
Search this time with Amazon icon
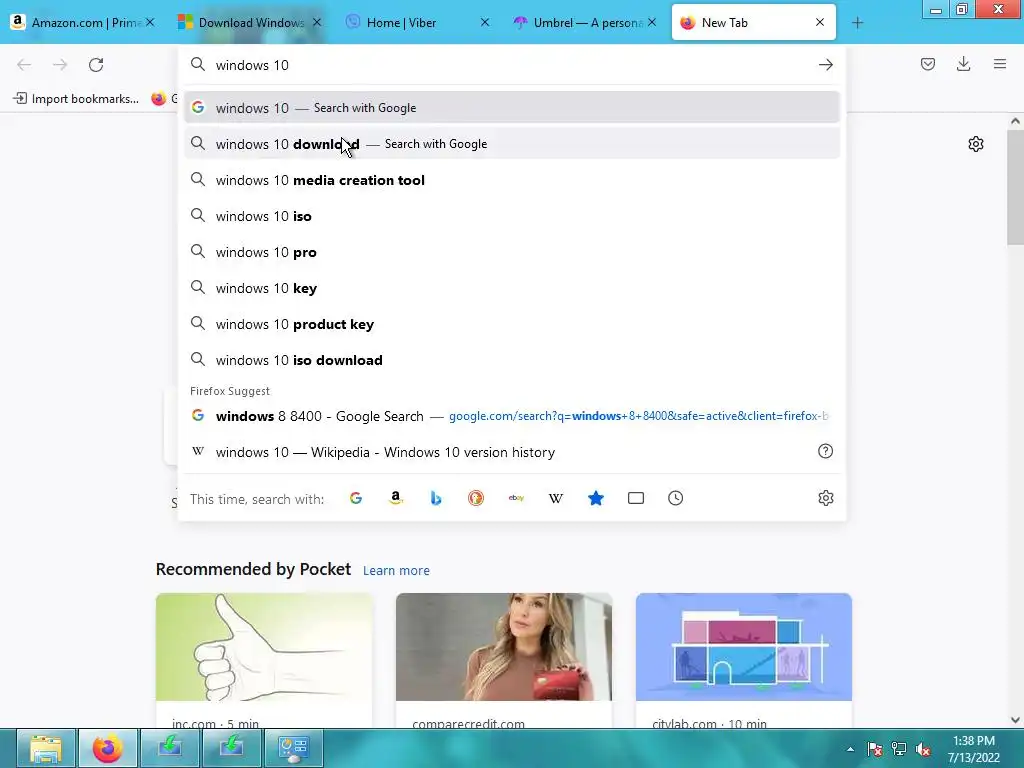coord(396,498)
